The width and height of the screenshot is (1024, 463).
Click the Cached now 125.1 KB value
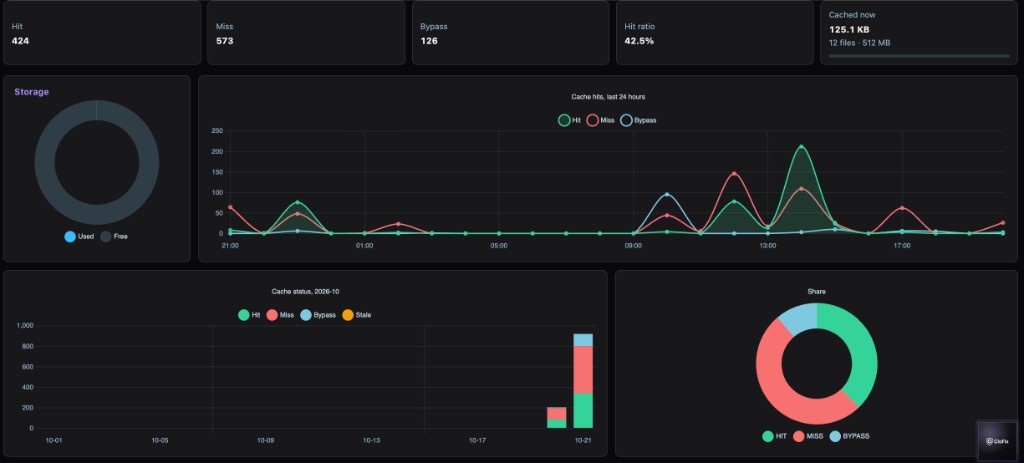click(849, 29)
